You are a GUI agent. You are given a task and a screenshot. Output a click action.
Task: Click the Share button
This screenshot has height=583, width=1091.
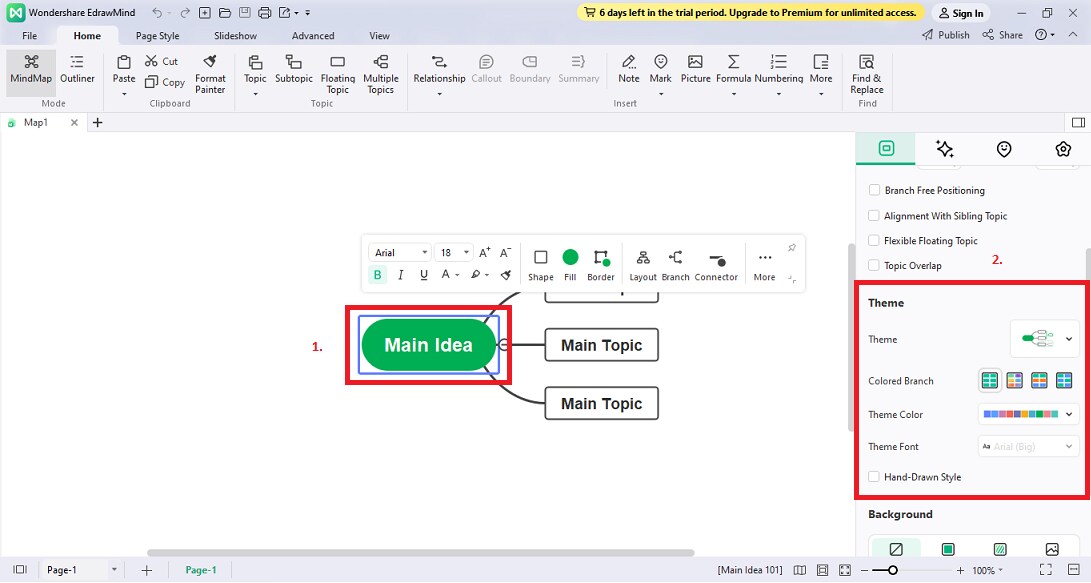coord(1003,35)
